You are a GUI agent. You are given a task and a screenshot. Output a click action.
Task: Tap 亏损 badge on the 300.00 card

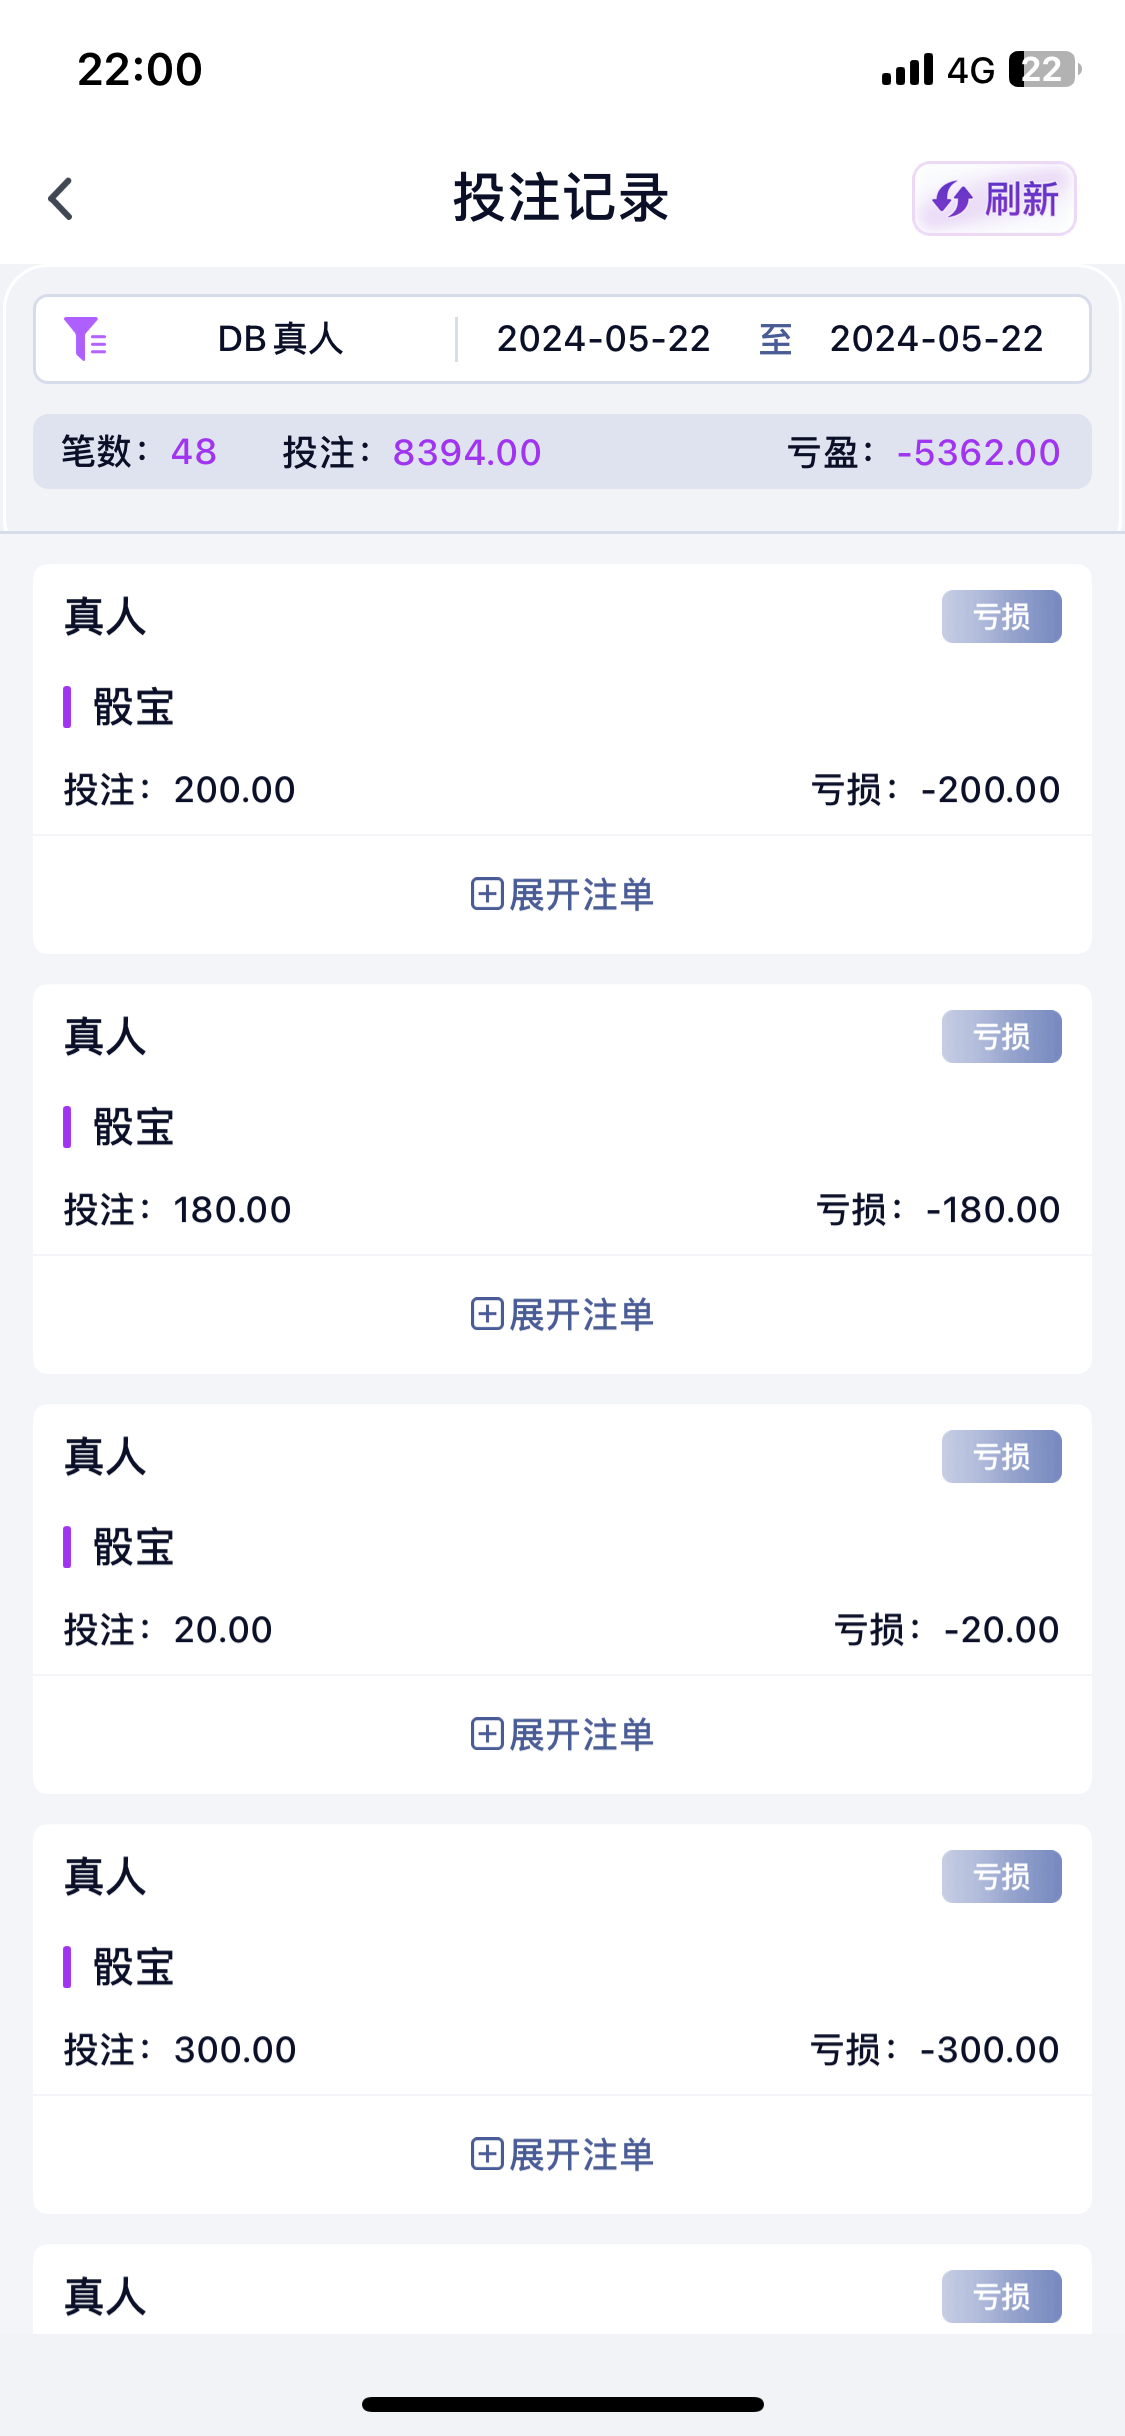pyautogui.click(x=1001, y=1876)
